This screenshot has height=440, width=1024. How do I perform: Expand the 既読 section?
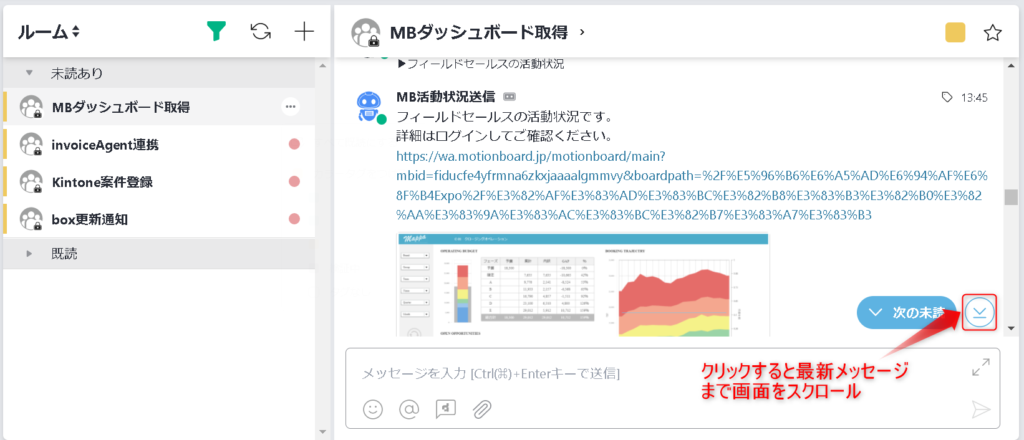click(29, 254)
